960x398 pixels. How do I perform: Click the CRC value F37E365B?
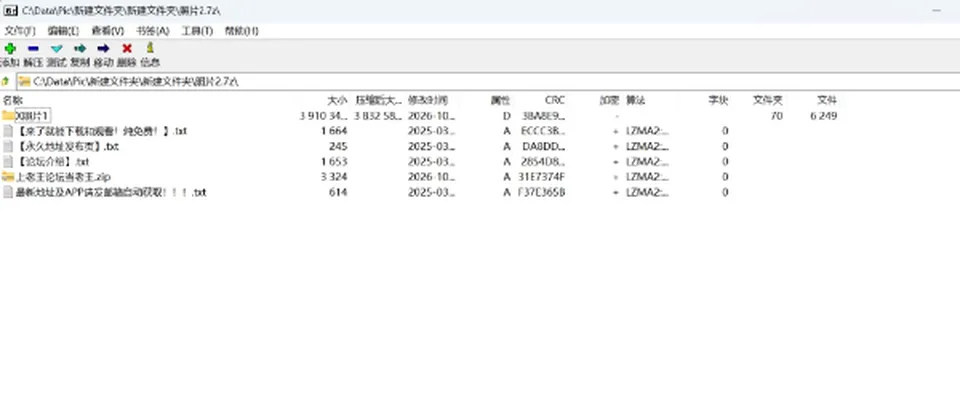pyautogui.click(x=541, y=192)
